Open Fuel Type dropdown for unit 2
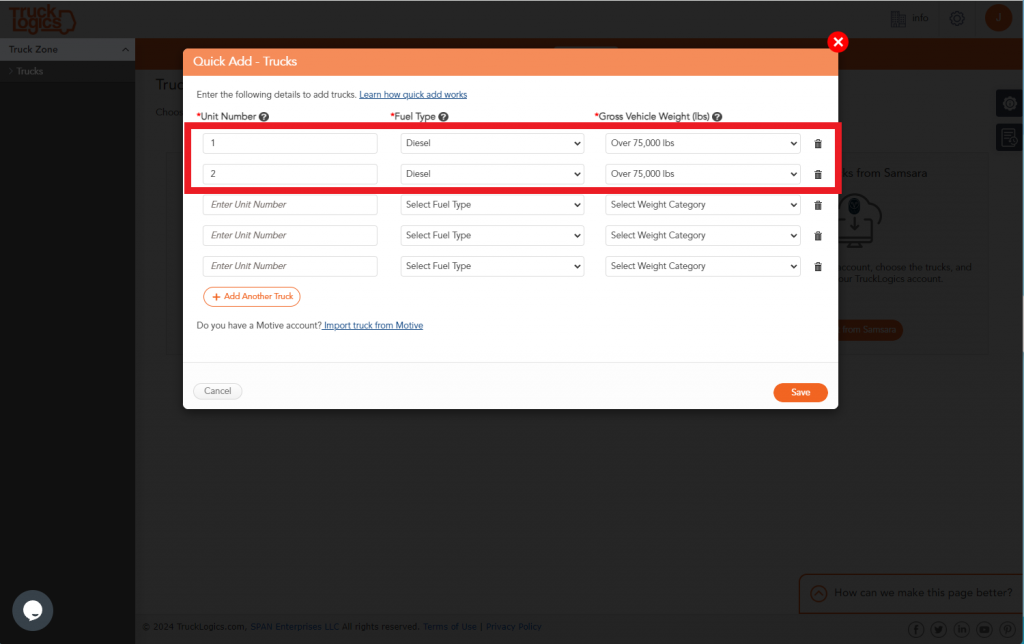This screenshot has width=1024, height=644. coord(492,174)
